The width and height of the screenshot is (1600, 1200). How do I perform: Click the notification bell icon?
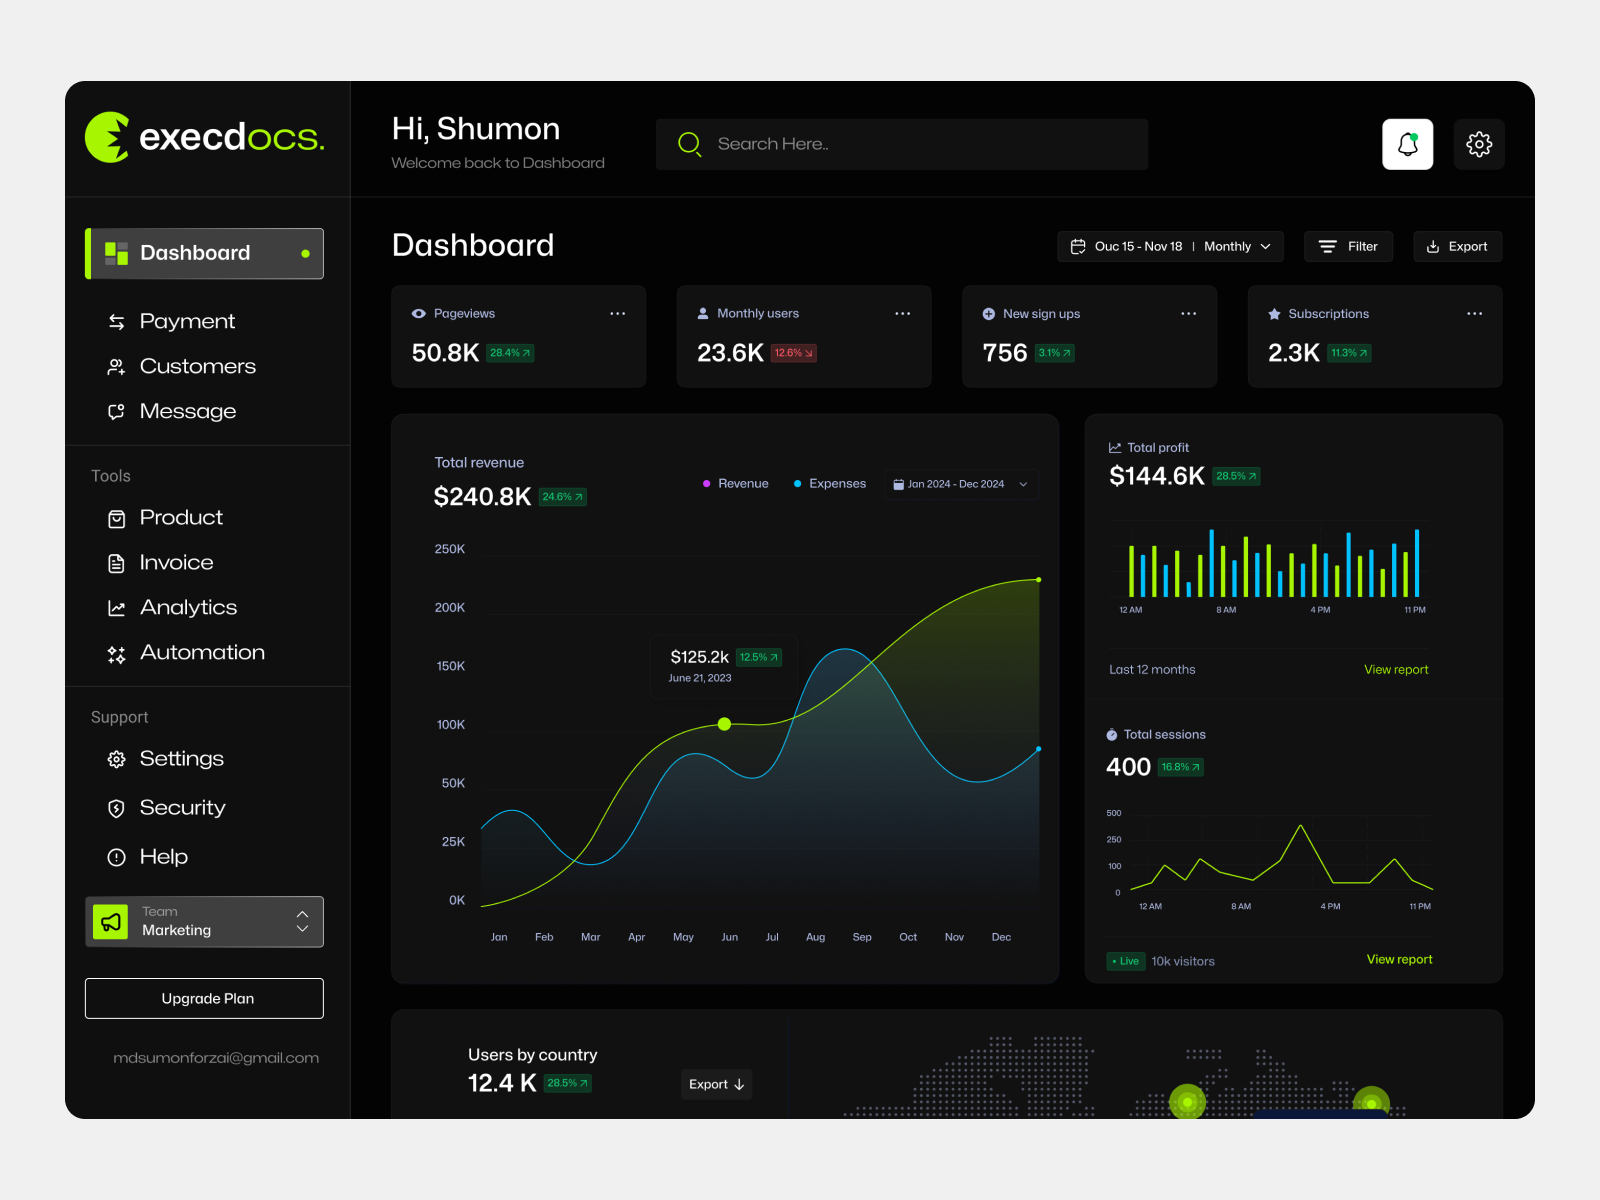click(1407, 144)
